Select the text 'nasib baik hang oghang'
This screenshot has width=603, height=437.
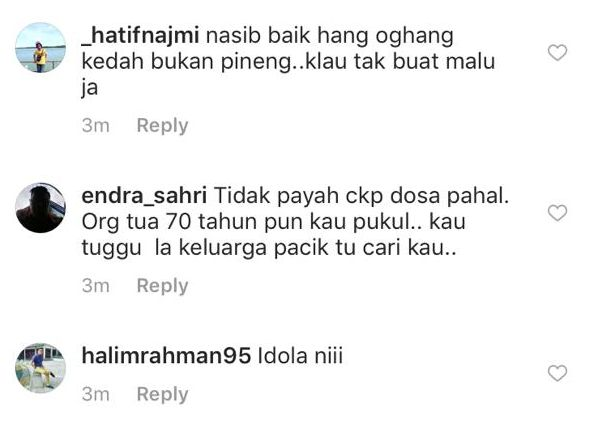pyautogui.click(x=330, y=37)
